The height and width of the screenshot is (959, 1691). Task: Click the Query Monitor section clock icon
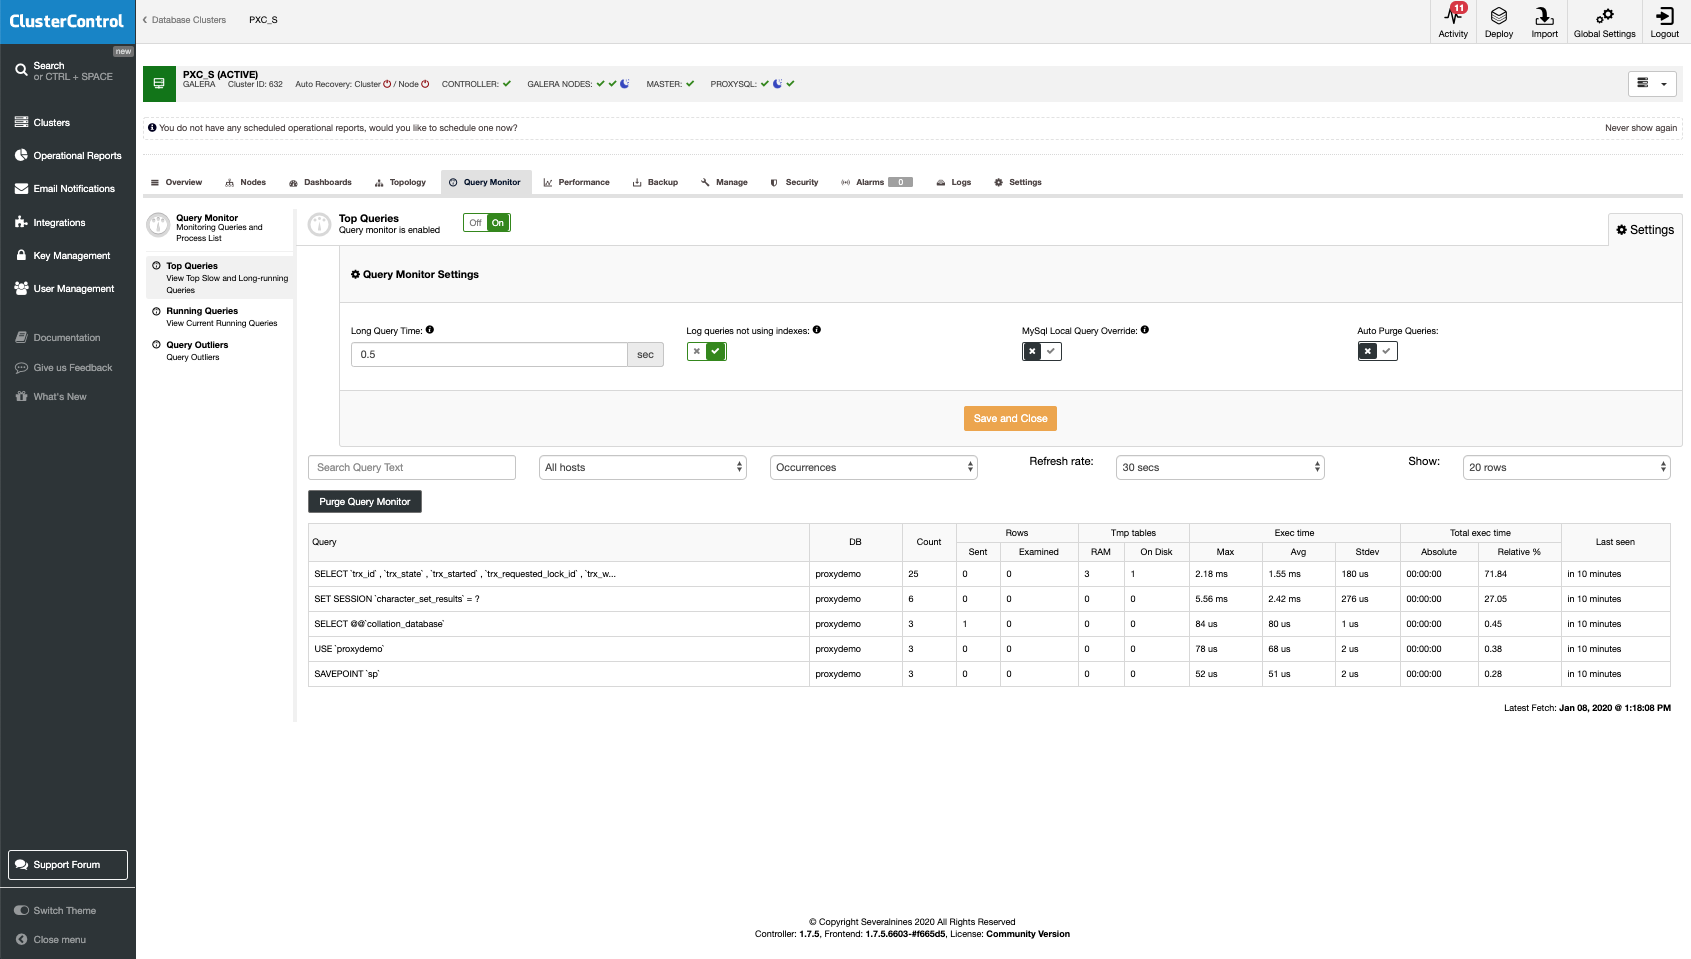click(x=158, y=224)
